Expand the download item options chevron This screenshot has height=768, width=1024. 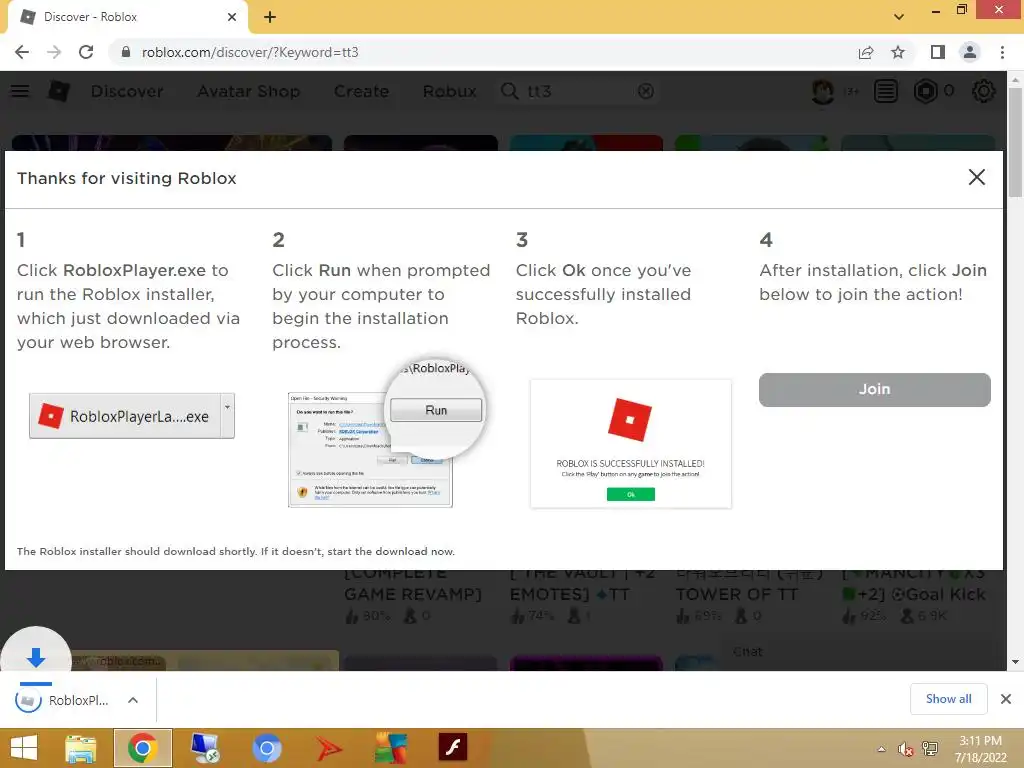[x=133, y=700]
